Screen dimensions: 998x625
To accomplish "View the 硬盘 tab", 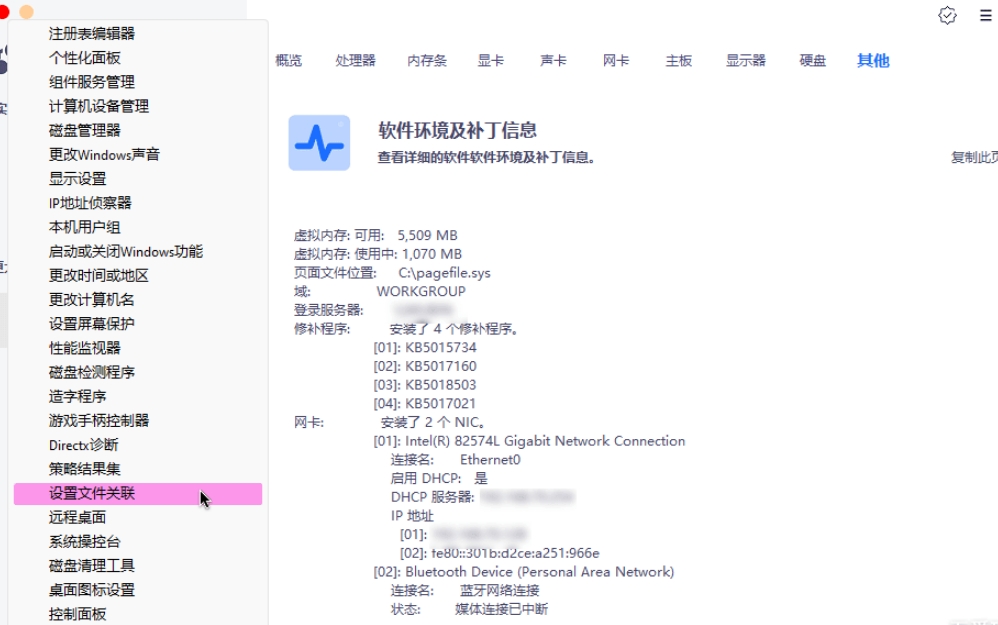I will pos(812,60).
